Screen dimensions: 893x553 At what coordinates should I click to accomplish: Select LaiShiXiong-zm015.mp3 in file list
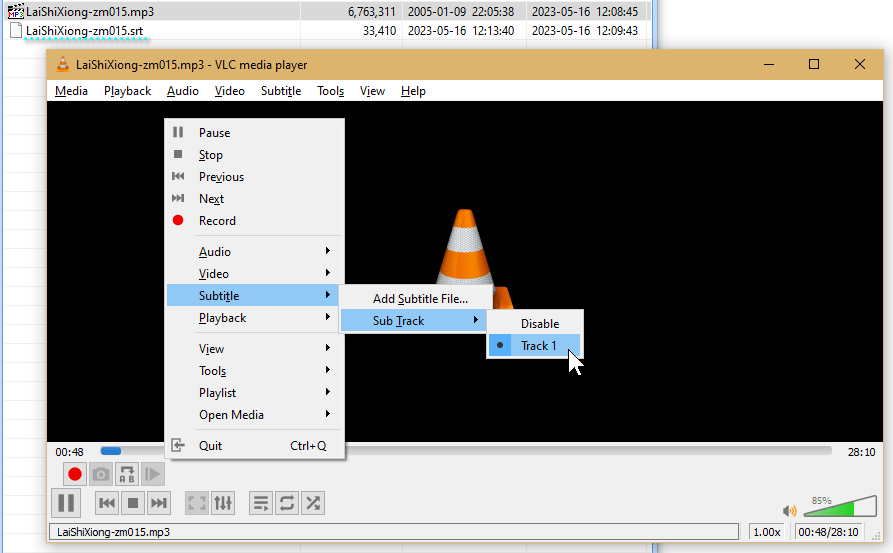(x=90, y=12)
